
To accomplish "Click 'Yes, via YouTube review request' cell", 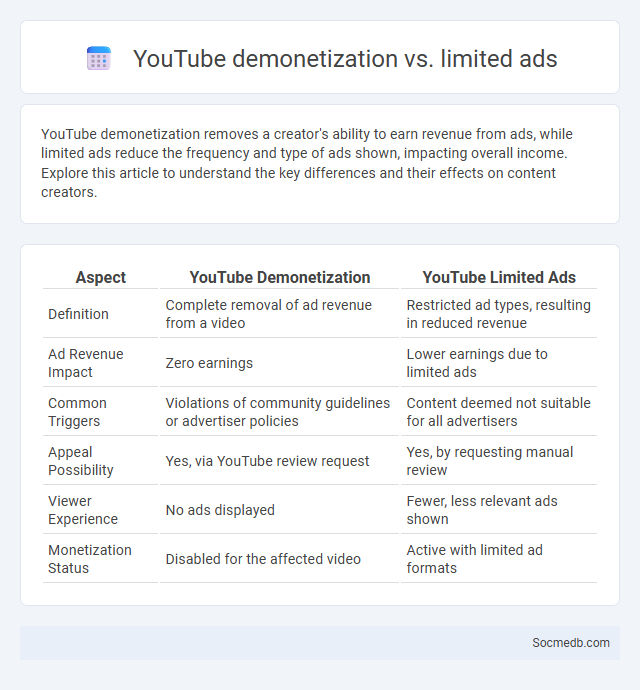I will (267, 461).
